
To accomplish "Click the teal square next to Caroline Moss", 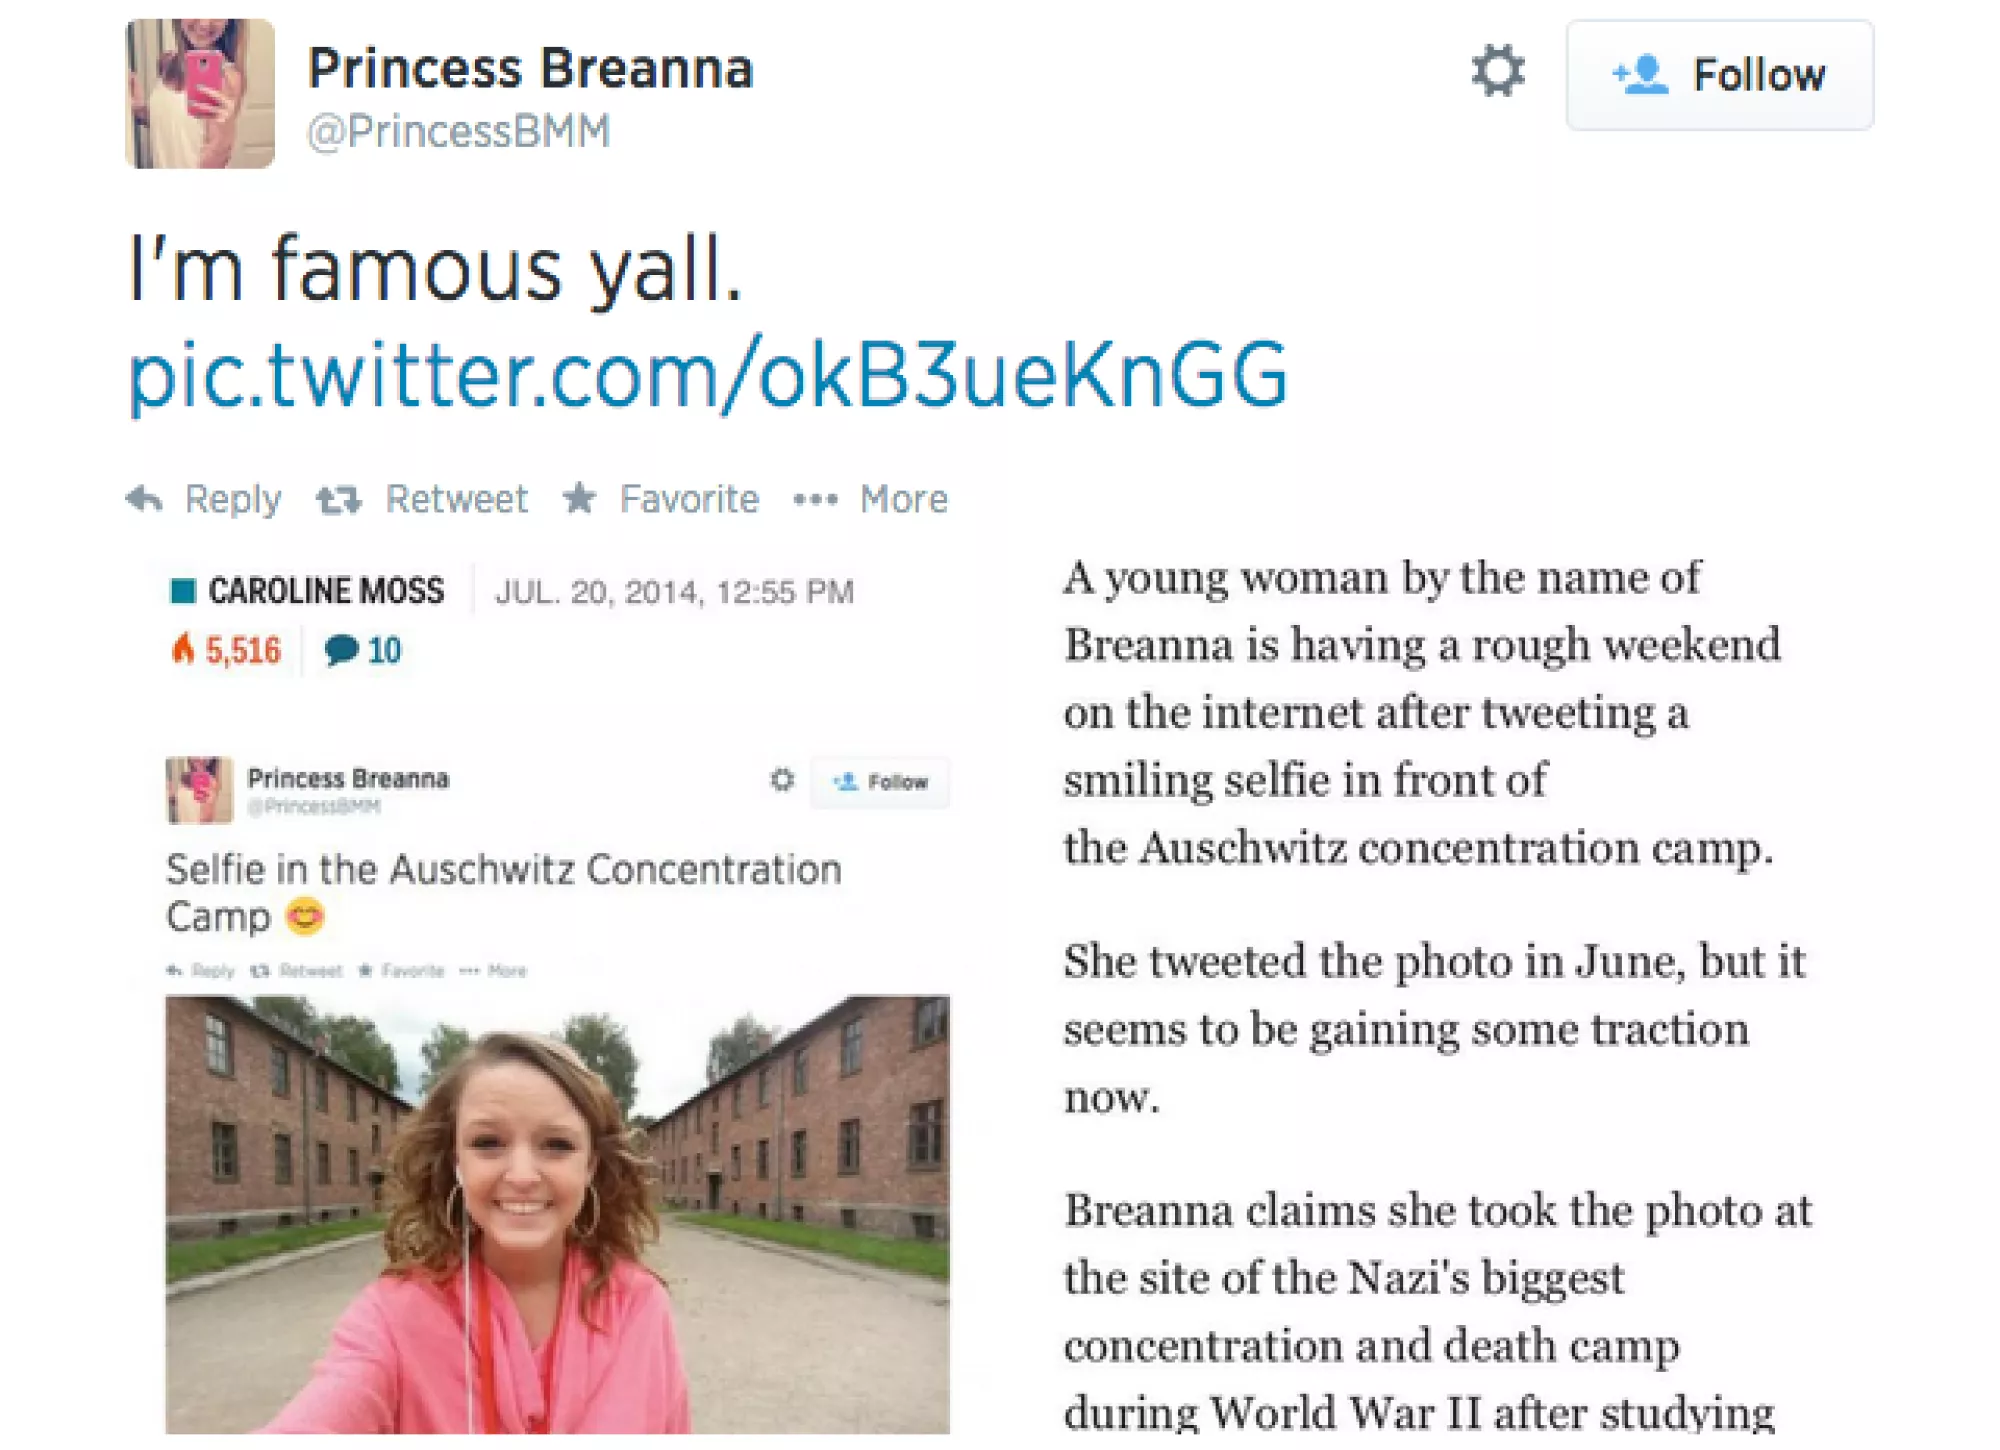I will click(183, 590).
